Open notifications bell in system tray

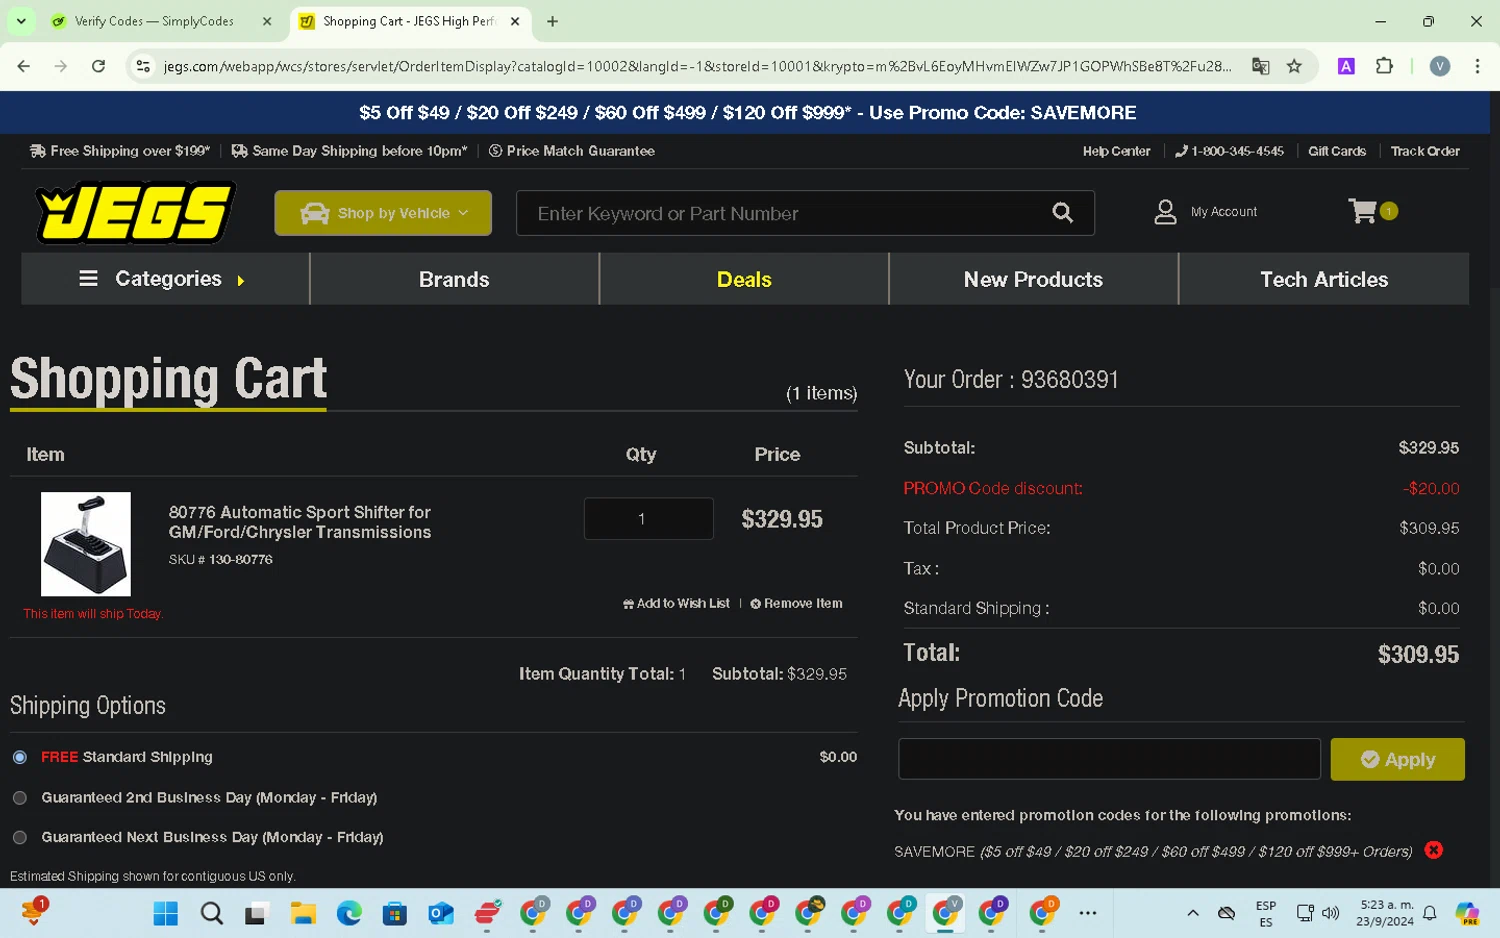pyautogui.click(x=1430, y=913)
